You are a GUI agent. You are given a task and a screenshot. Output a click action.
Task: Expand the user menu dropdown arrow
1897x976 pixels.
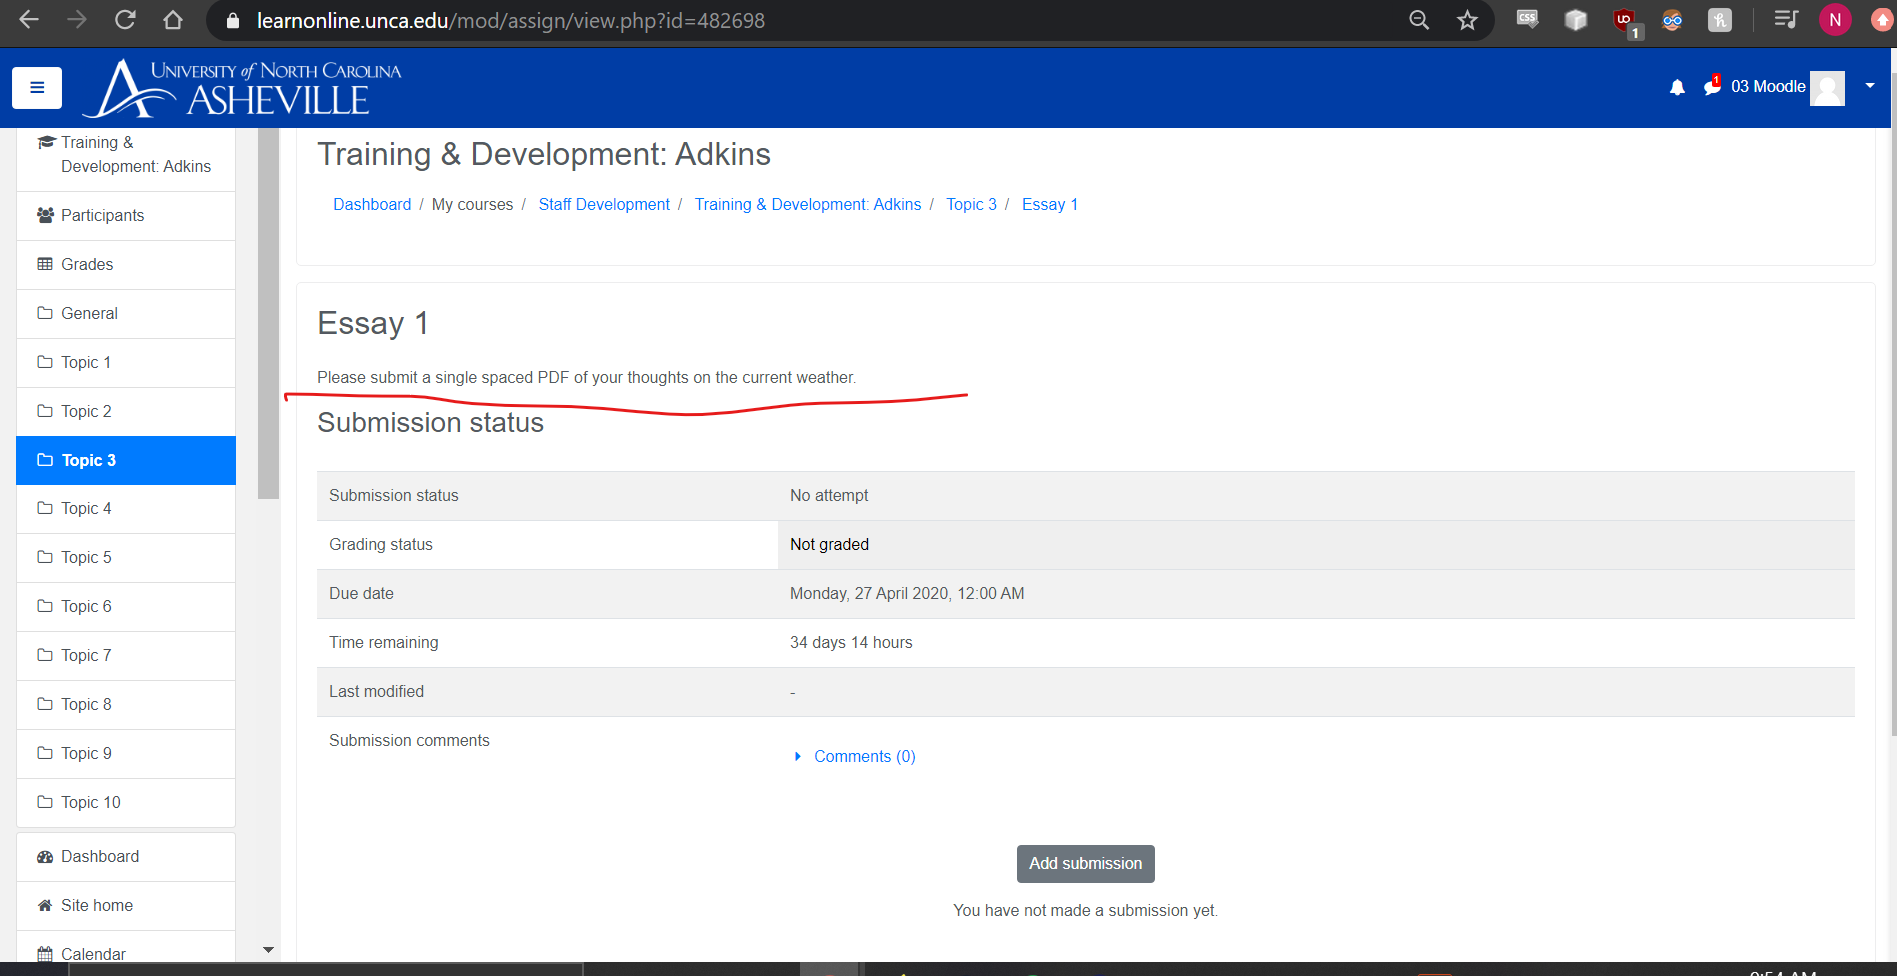coord(1869,86)
